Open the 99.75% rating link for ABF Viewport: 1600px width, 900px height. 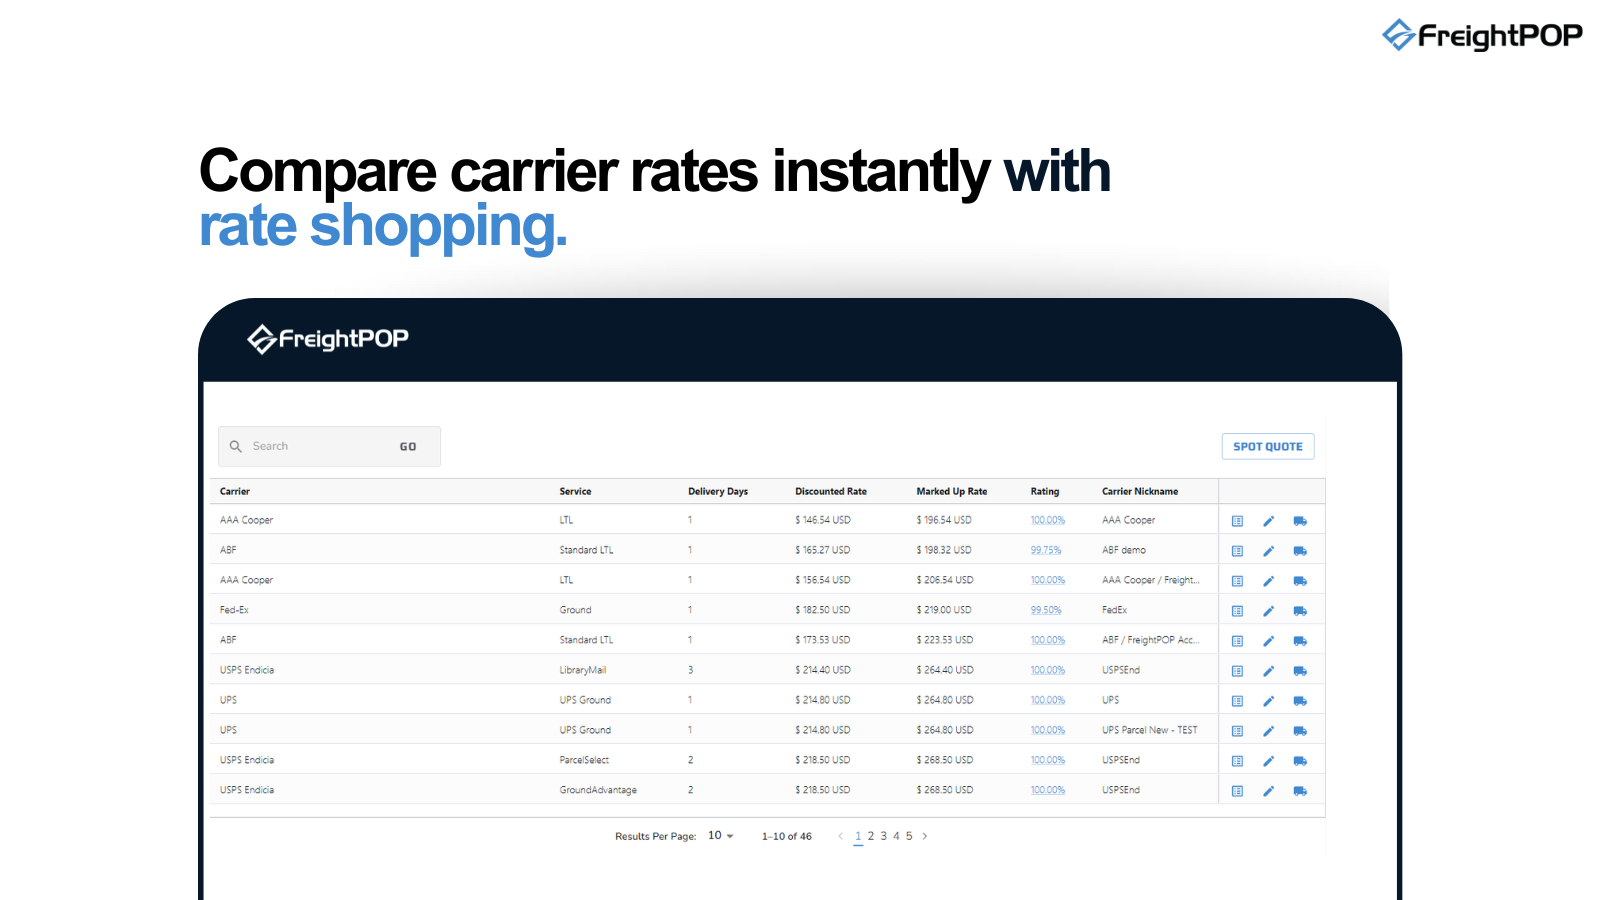click(1046, 550)
